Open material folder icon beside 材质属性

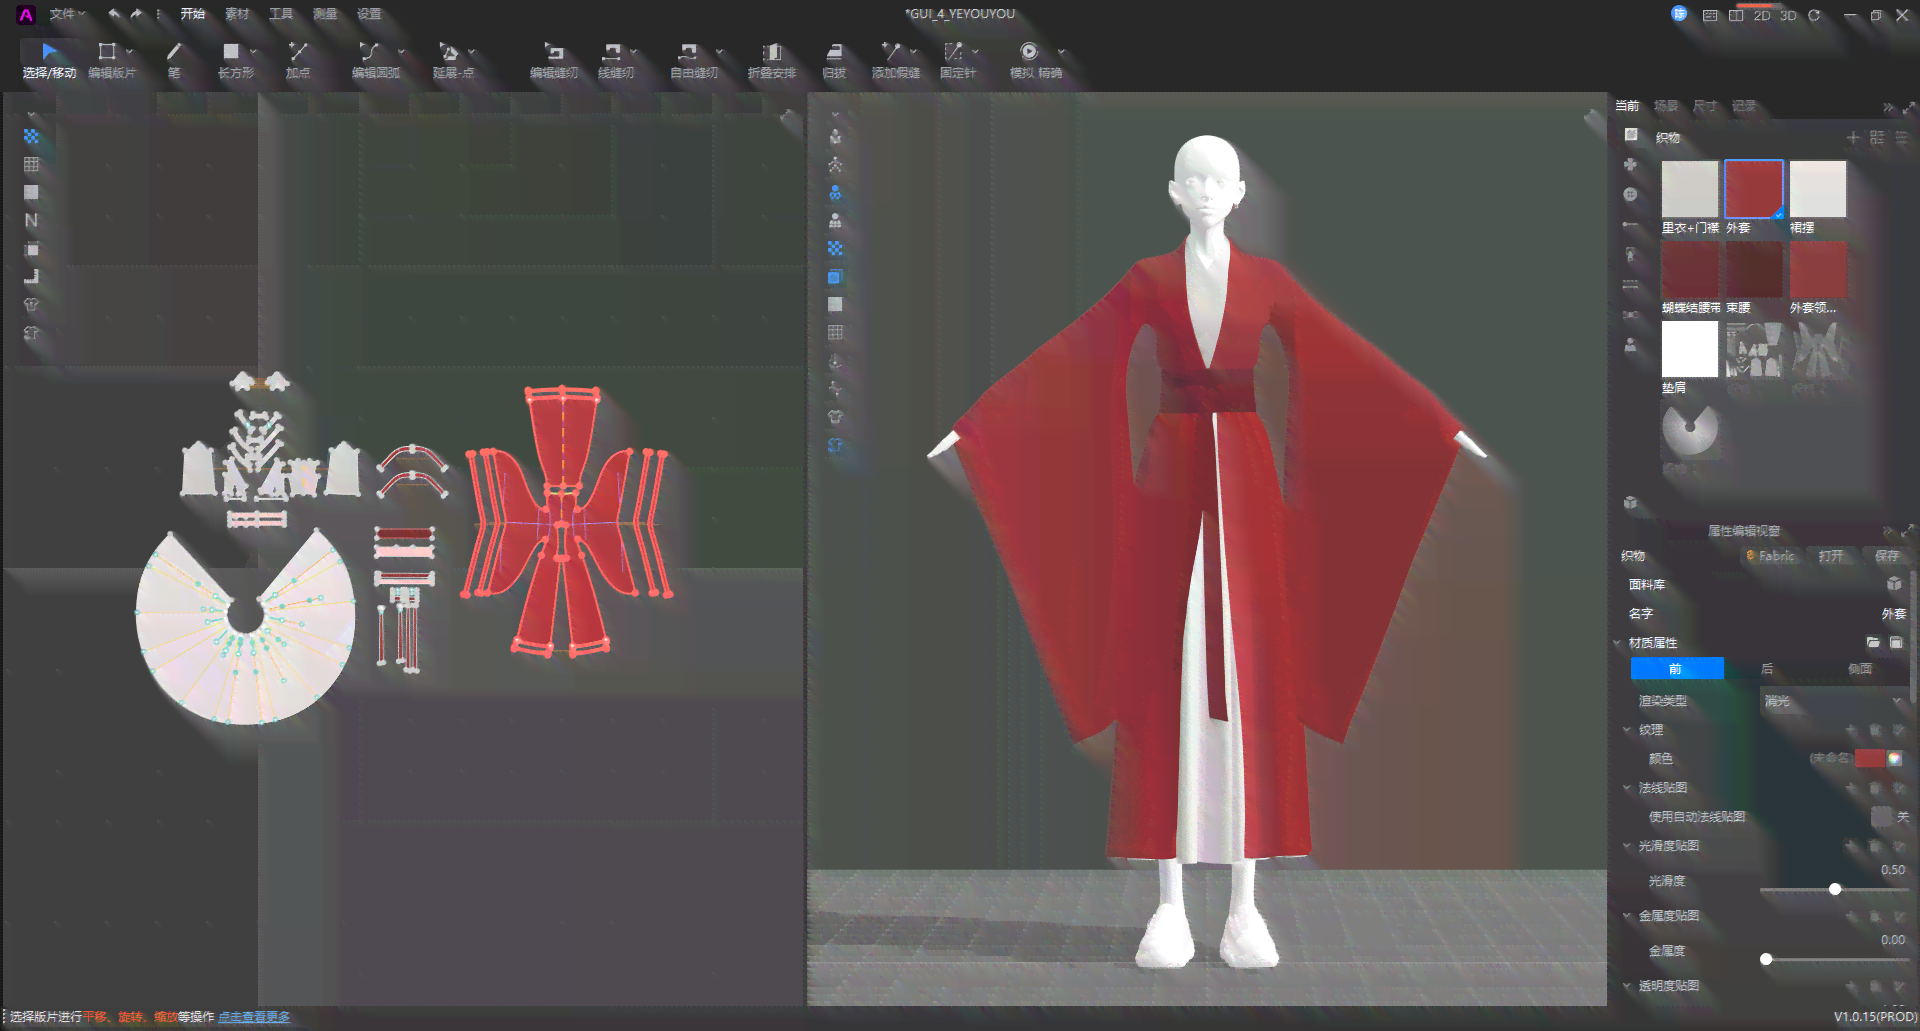(1873, 642)
